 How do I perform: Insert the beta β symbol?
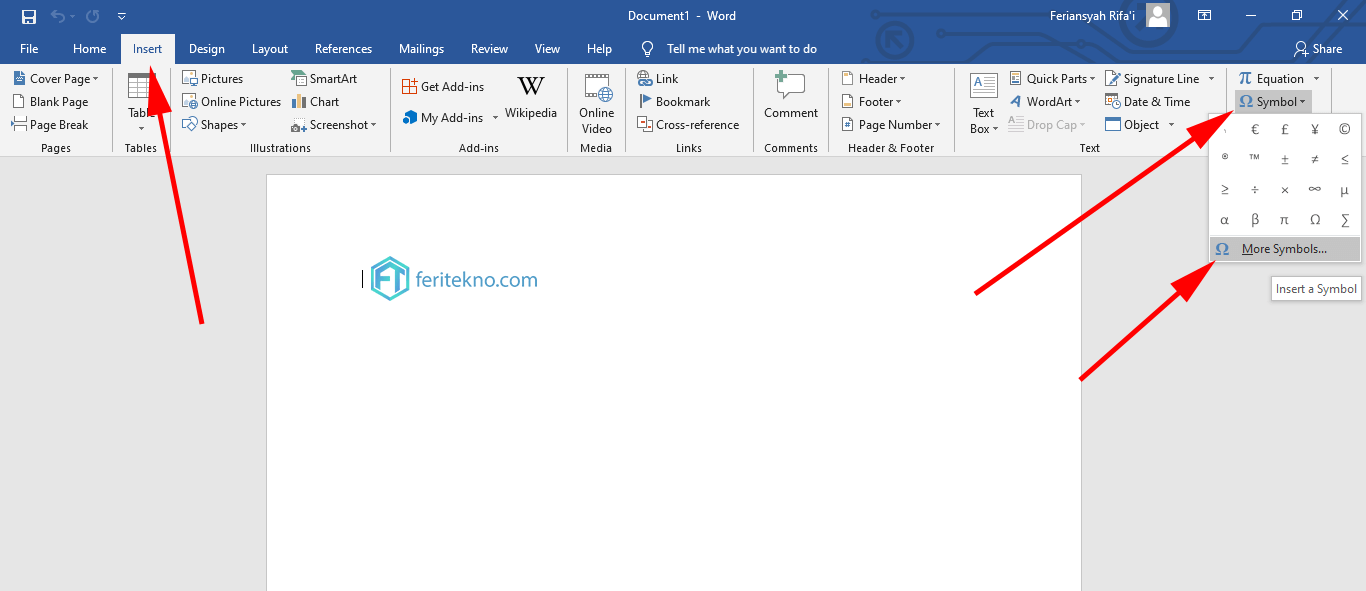coord(1255,220)
